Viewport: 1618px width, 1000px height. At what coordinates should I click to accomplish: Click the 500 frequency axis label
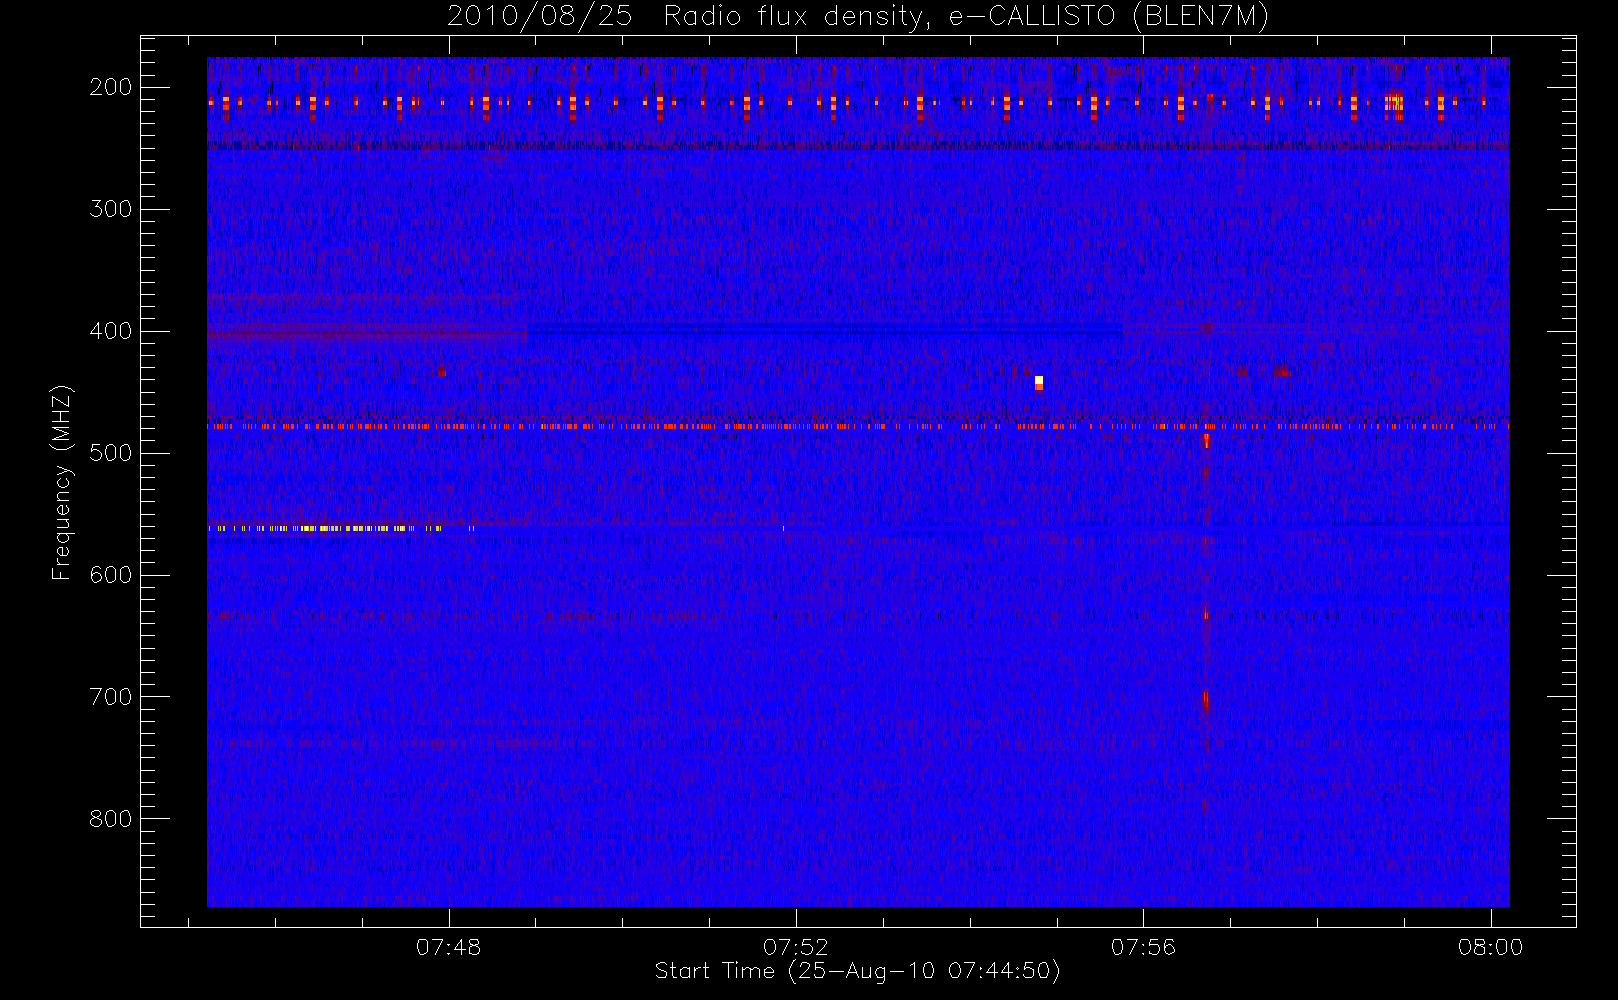tap(111, 453)
